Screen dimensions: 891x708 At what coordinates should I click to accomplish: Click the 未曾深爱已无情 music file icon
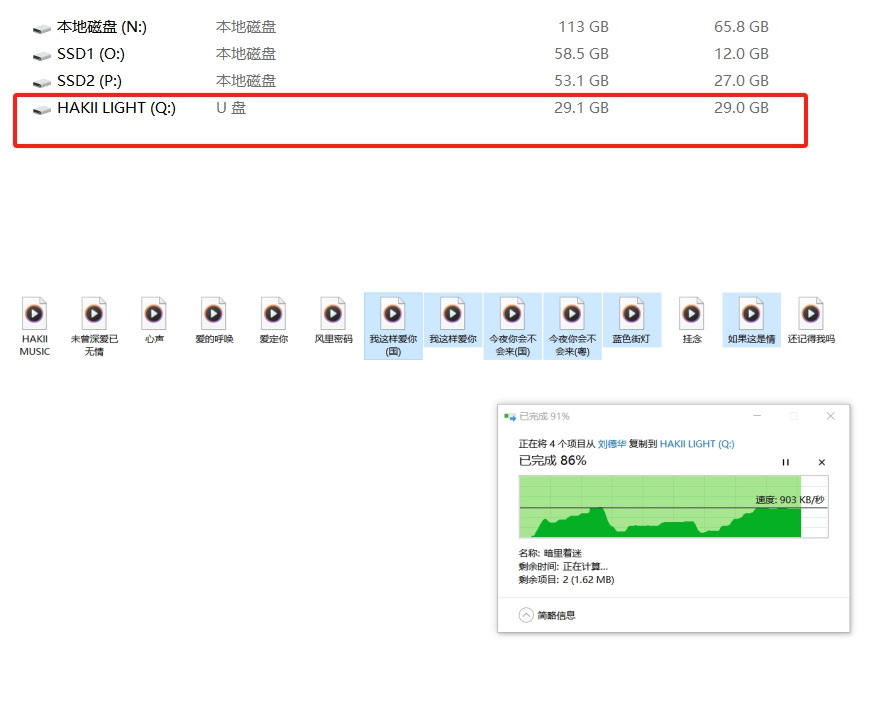pyautogui.click(x=94, y=314)
